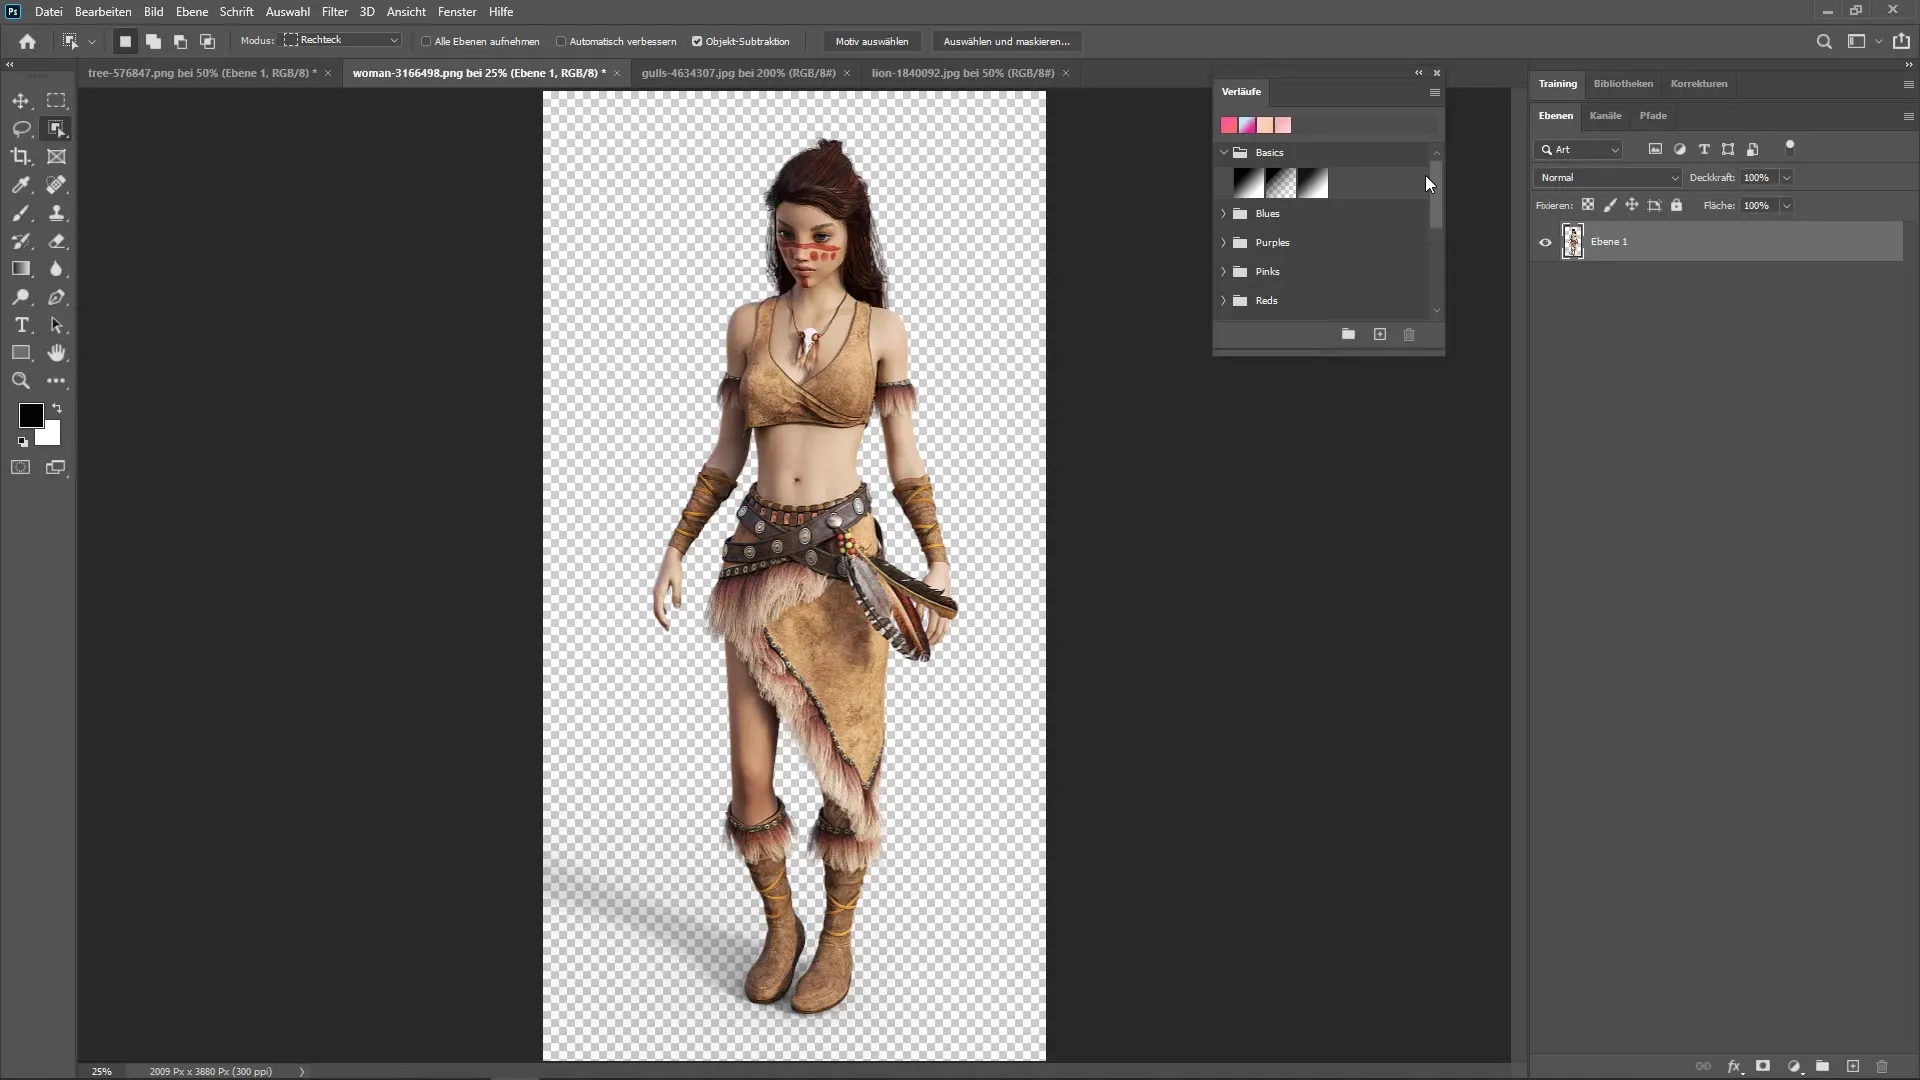This screenshot has height=1080, width=1920.
Task: Add layer mask icon
Action: tap(1763, 1066)
